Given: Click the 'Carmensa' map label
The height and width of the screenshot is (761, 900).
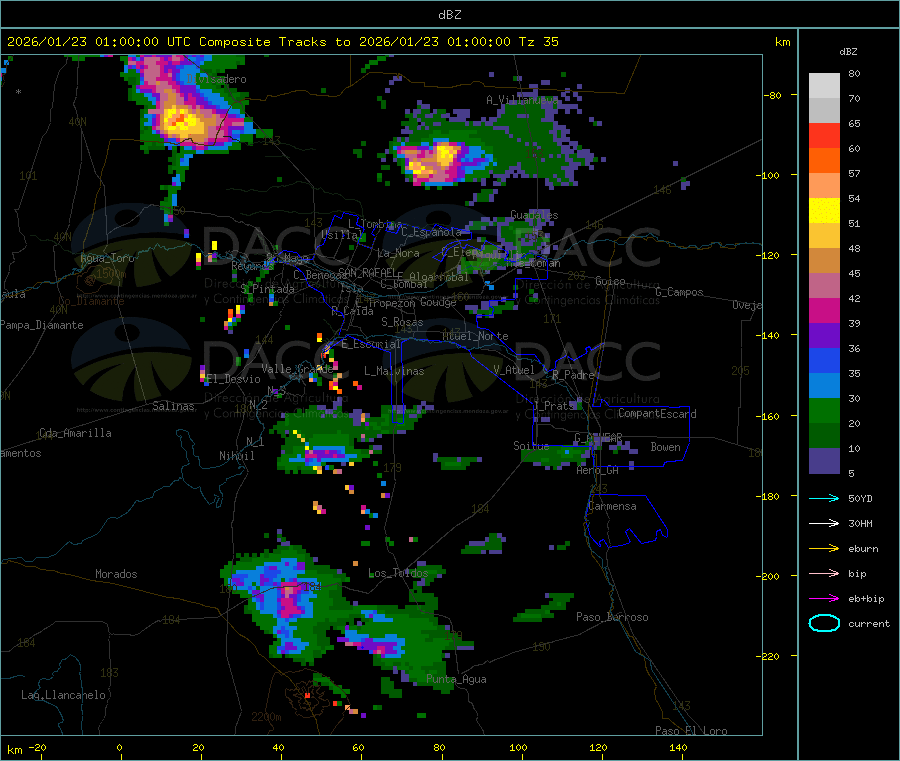Looking at the screenshot, I should click(x=612, y=506).
